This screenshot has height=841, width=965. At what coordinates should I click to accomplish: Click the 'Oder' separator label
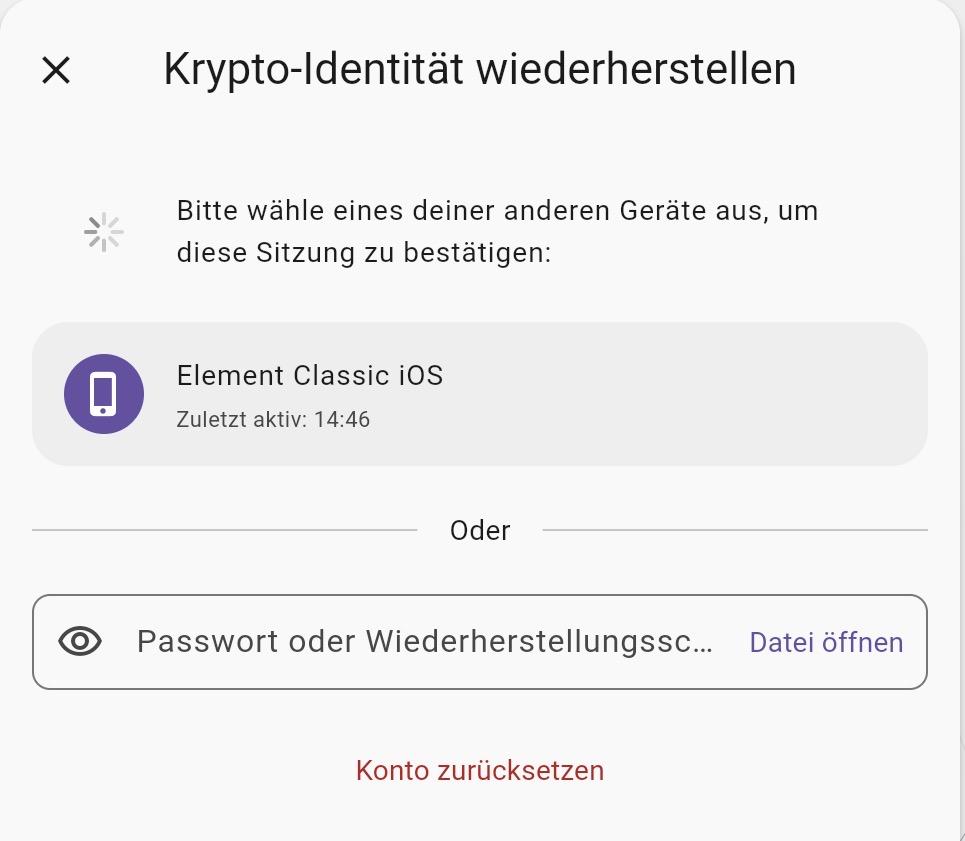pyautogui.click(x=480, y=530)
